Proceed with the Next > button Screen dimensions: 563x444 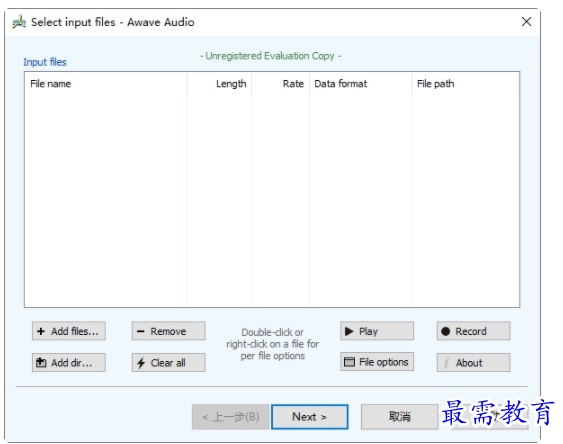click(x=310, y=417)
